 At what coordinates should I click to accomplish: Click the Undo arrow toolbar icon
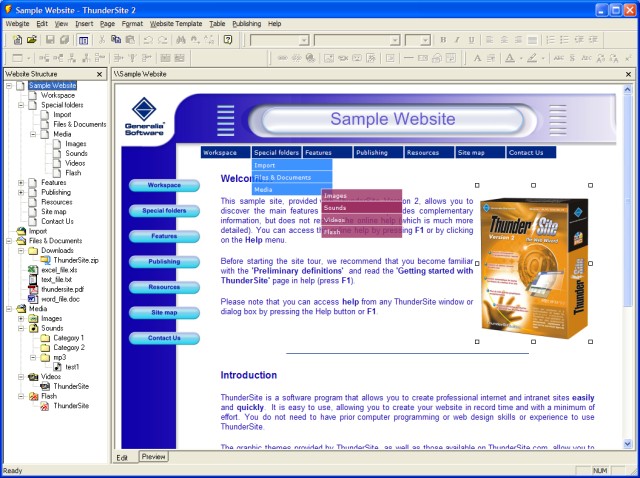tap(148, 40)
